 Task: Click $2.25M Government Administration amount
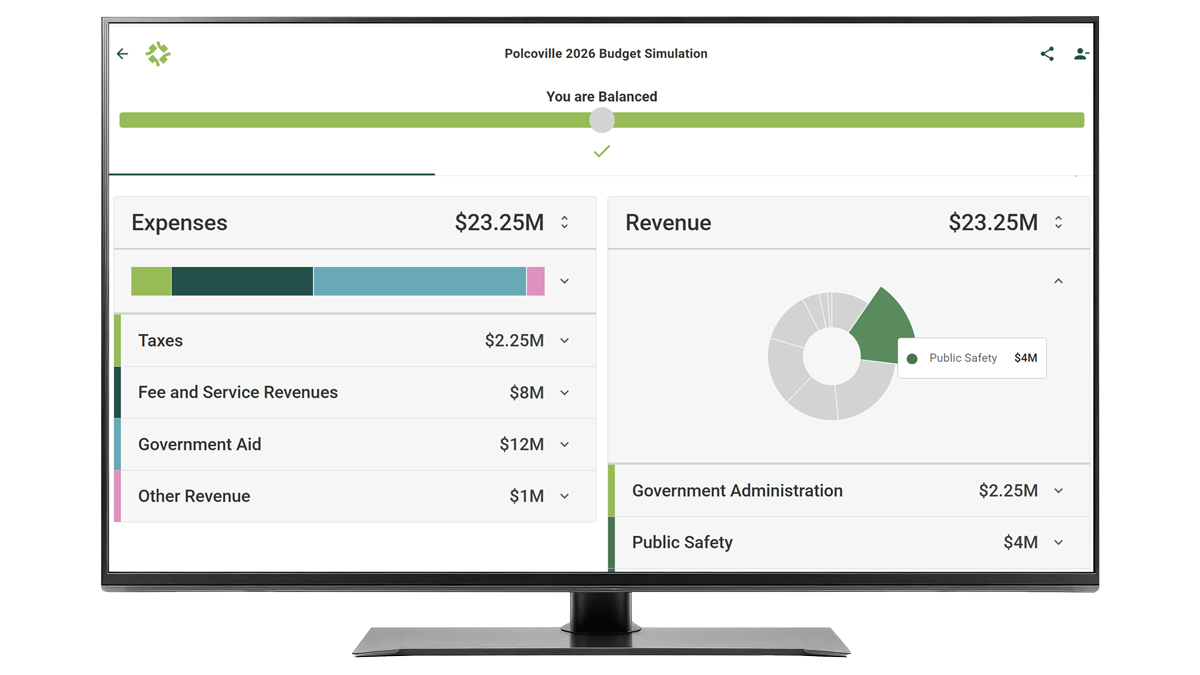click(x=1008, y=491)
